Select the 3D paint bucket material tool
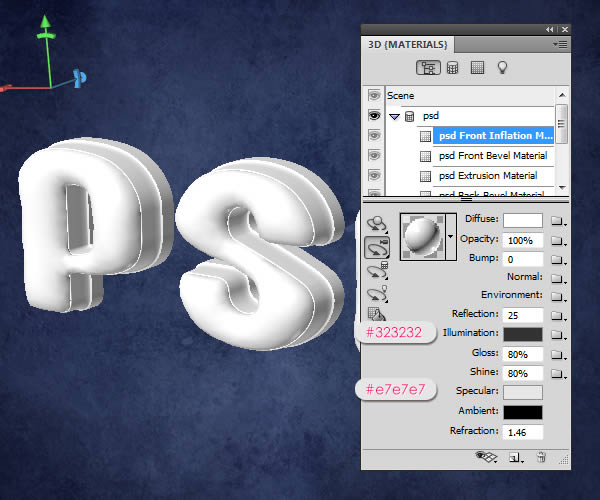 coord(377,314)
